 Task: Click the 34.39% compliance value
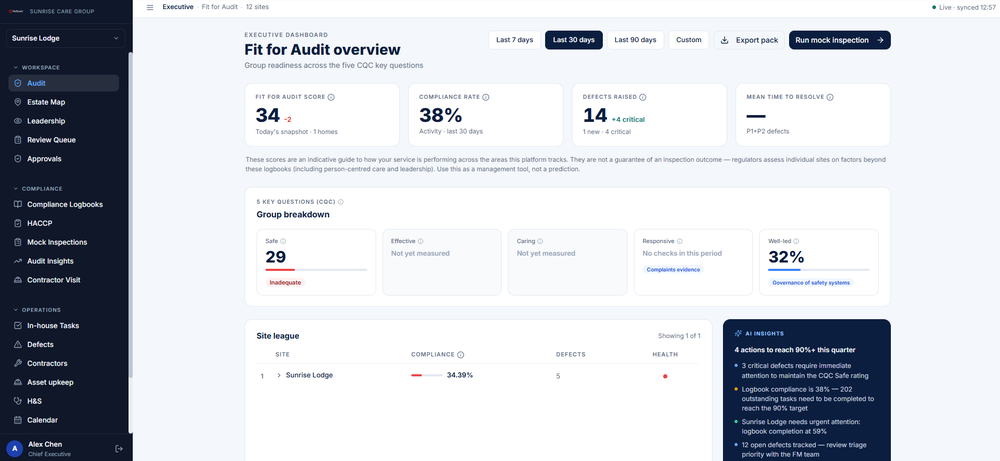pyautogui.click(x=460, y=376)
